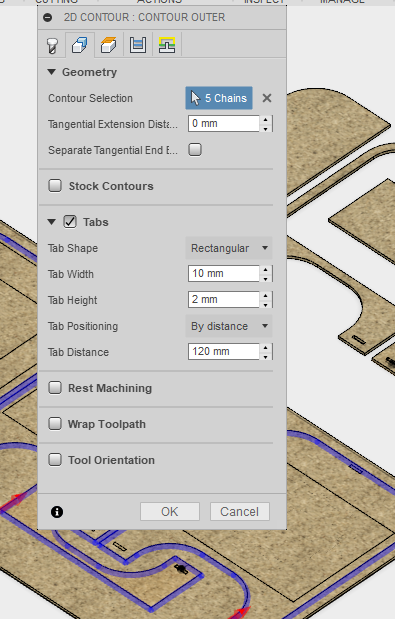Collapse the 2D Contour dialog with the minus icon
395x619 pixels.
[x=48, y=17]
